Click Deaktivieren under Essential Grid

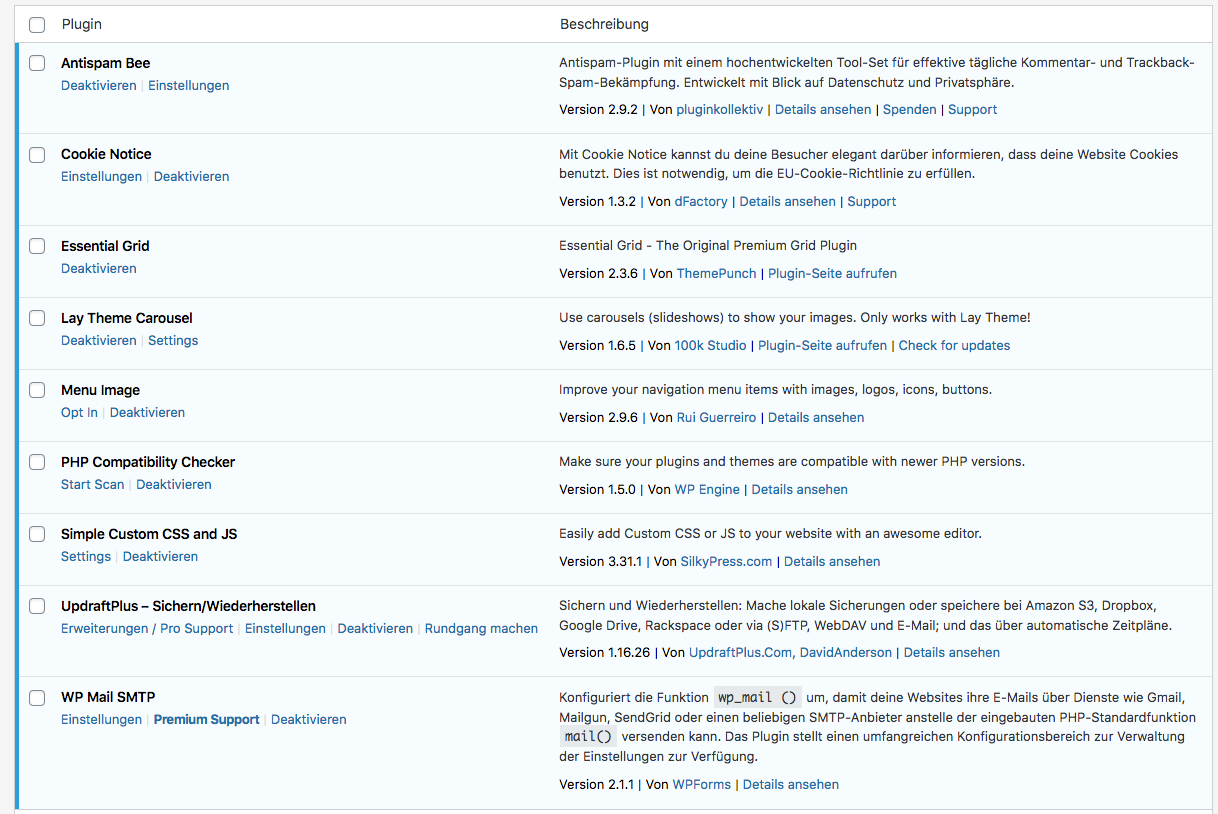click(x=98, y=269)
